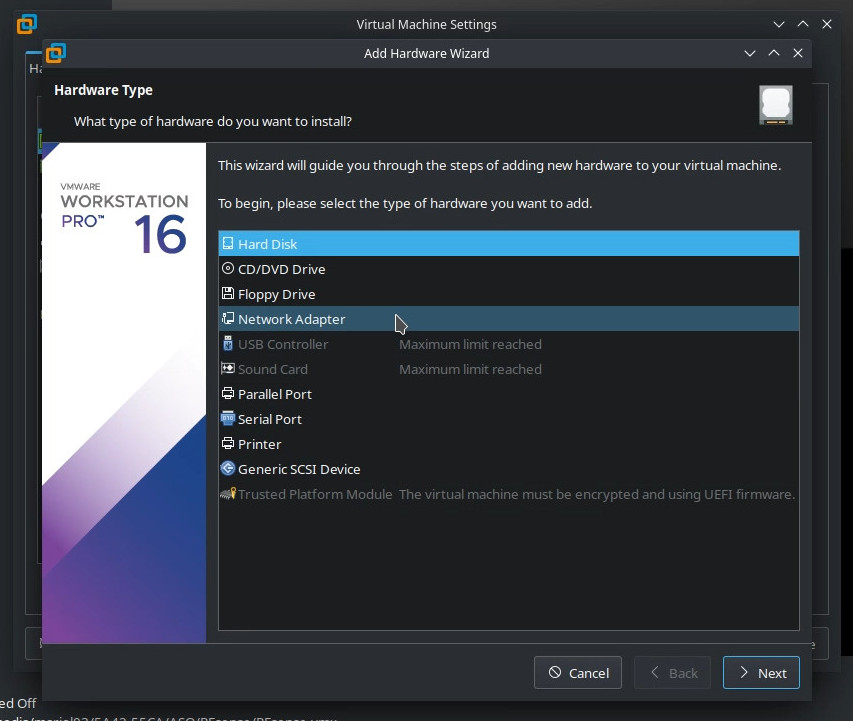
Task: Click the Generic SCSI Device icon
Action: (228, 469)
